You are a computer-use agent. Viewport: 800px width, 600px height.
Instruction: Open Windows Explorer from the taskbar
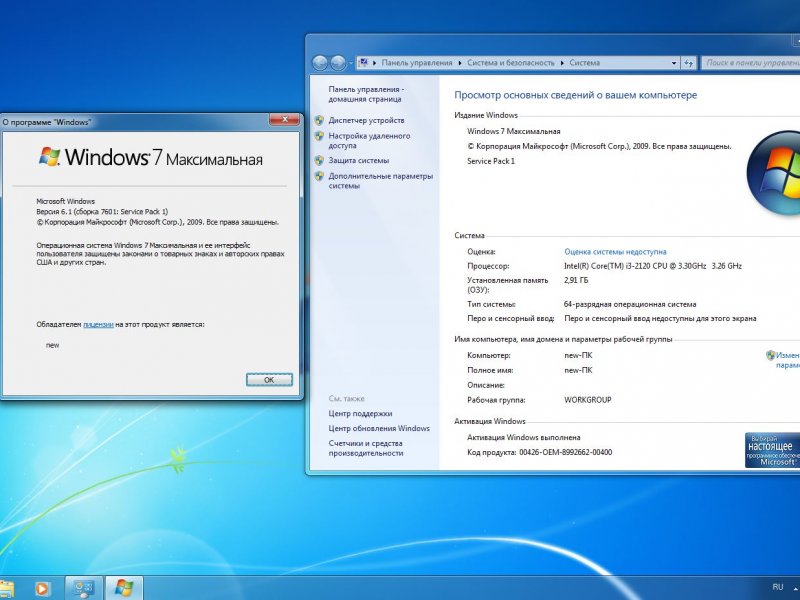click(x=7, y=588)
